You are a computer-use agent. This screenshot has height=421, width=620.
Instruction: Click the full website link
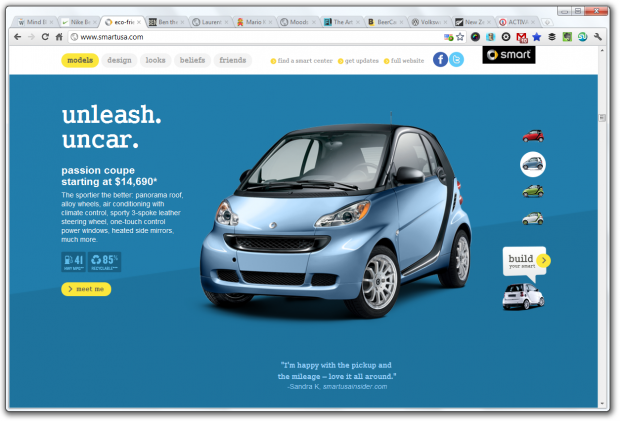(404, 60)
